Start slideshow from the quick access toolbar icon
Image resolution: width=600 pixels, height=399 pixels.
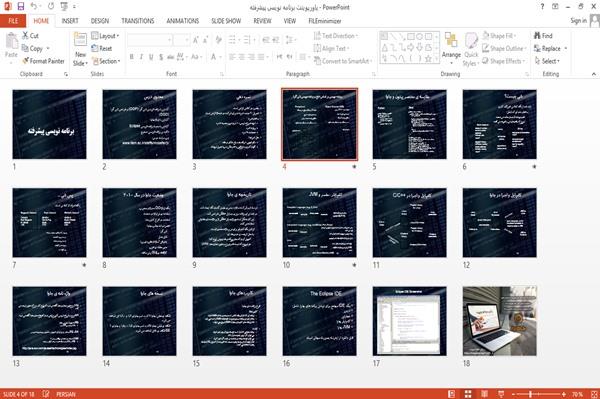click(64, 6)
